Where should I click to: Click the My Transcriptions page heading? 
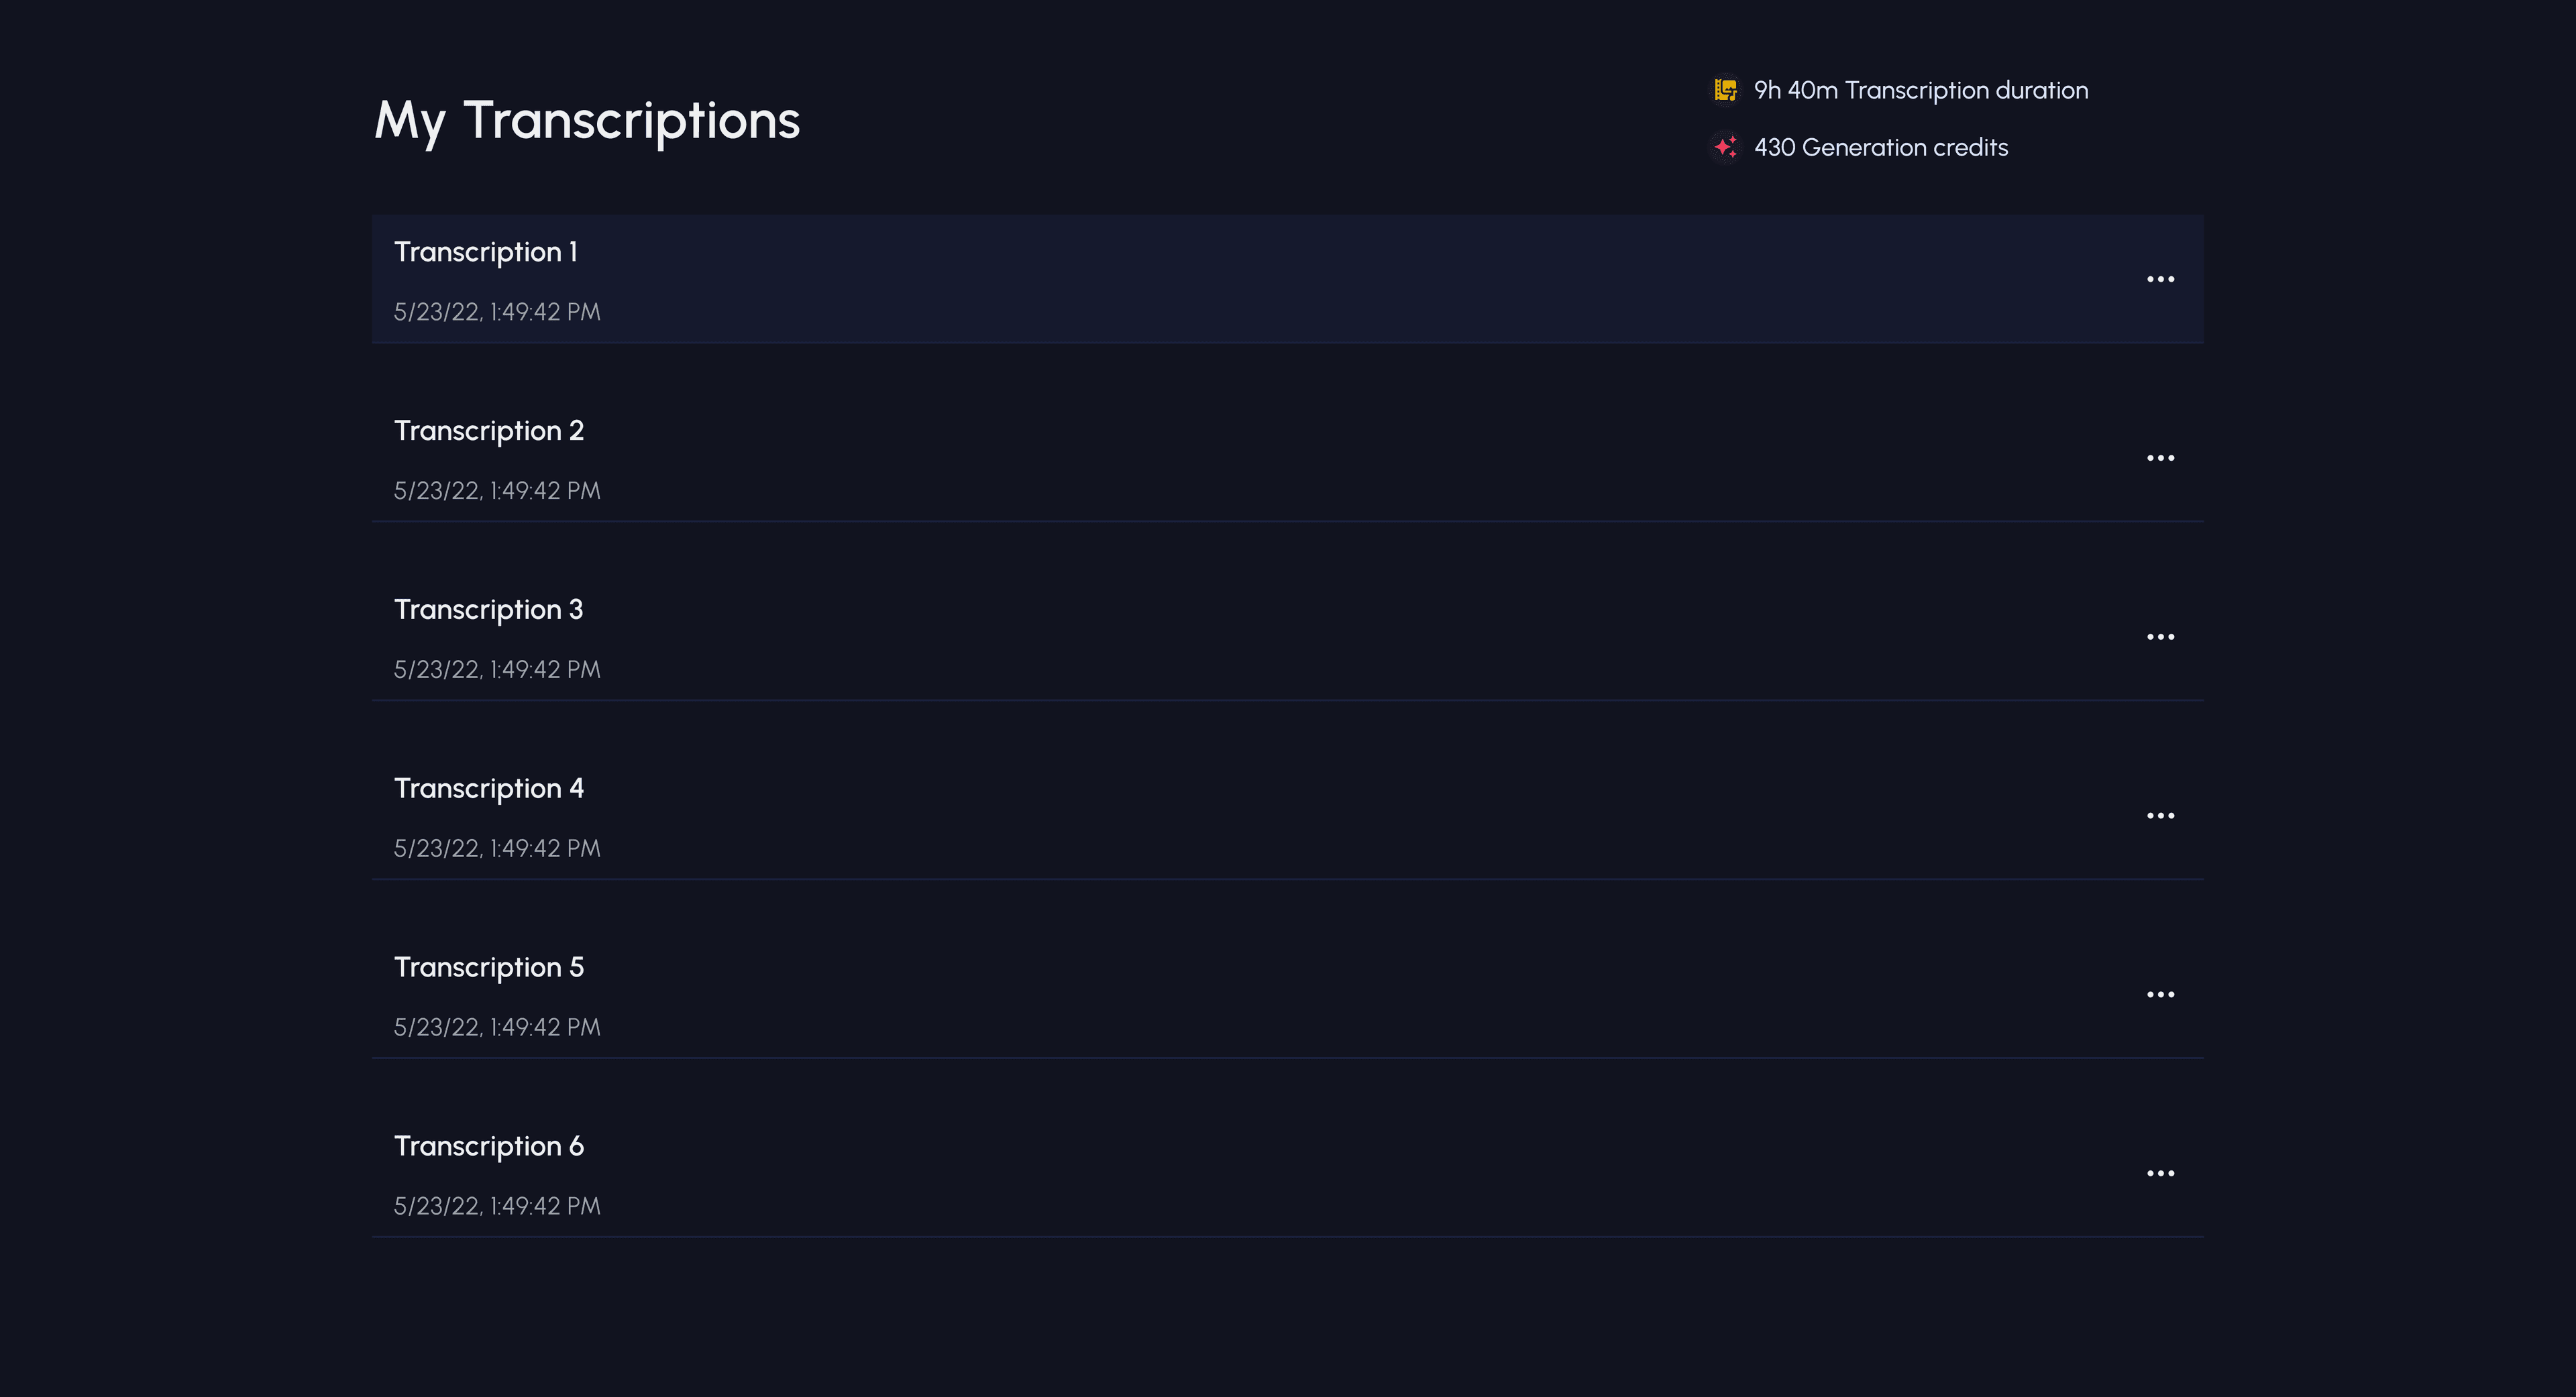pyautogui.click(x=587, y=121)
